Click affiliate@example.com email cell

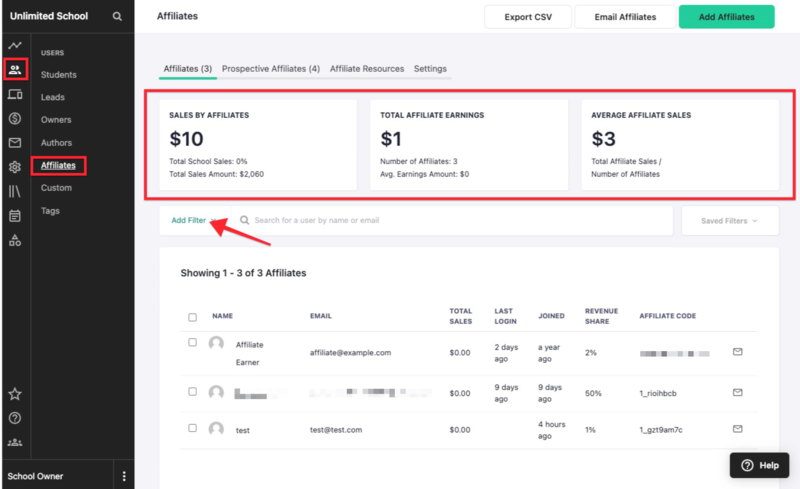(351, 353)
